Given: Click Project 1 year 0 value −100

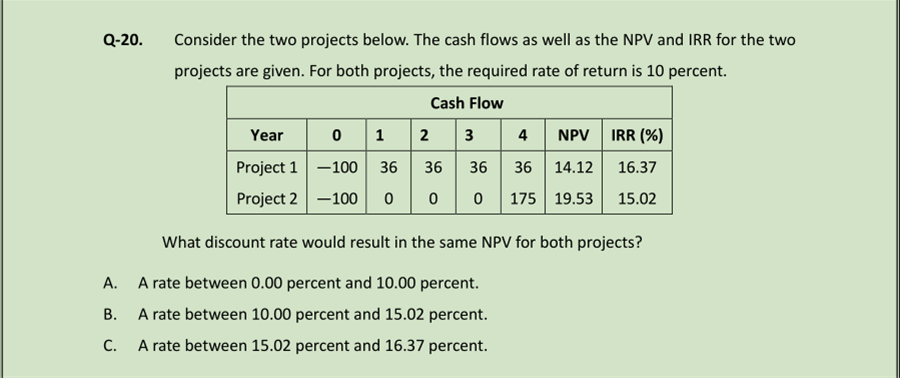Looking at the screenshot, I should [x=337, y=167].
